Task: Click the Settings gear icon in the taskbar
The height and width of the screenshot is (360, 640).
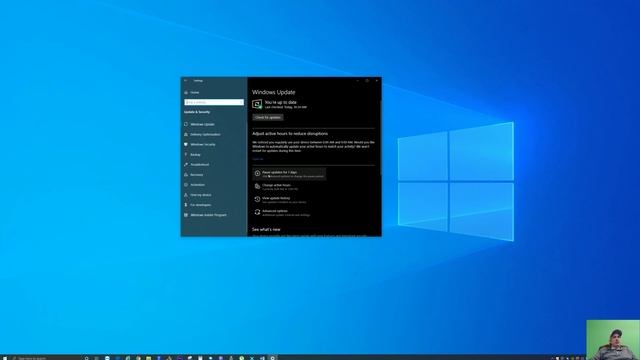Action: (x=273, y=358)
